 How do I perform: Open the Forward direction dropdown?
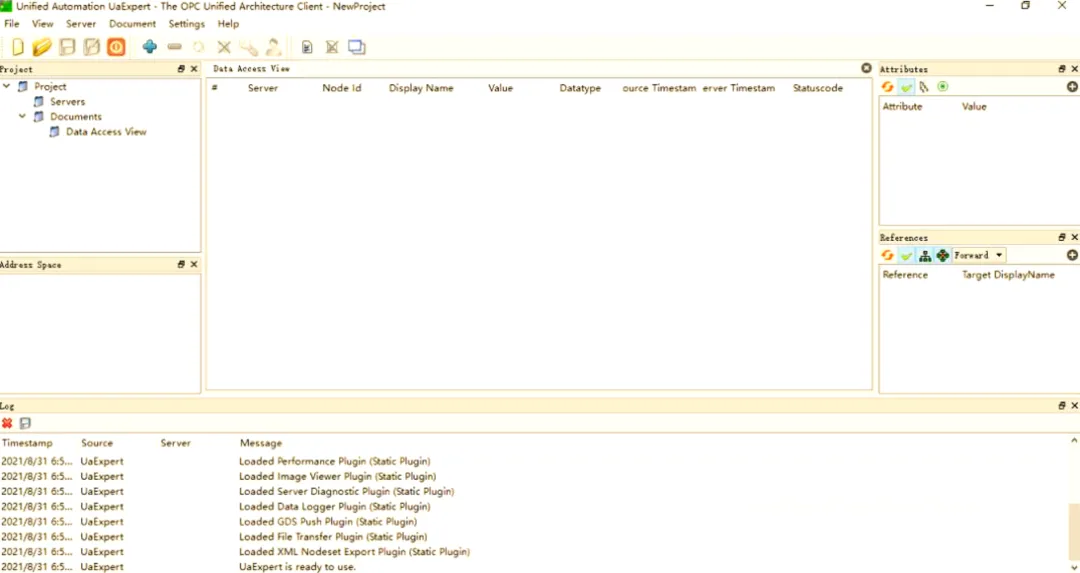click(979, 256)
